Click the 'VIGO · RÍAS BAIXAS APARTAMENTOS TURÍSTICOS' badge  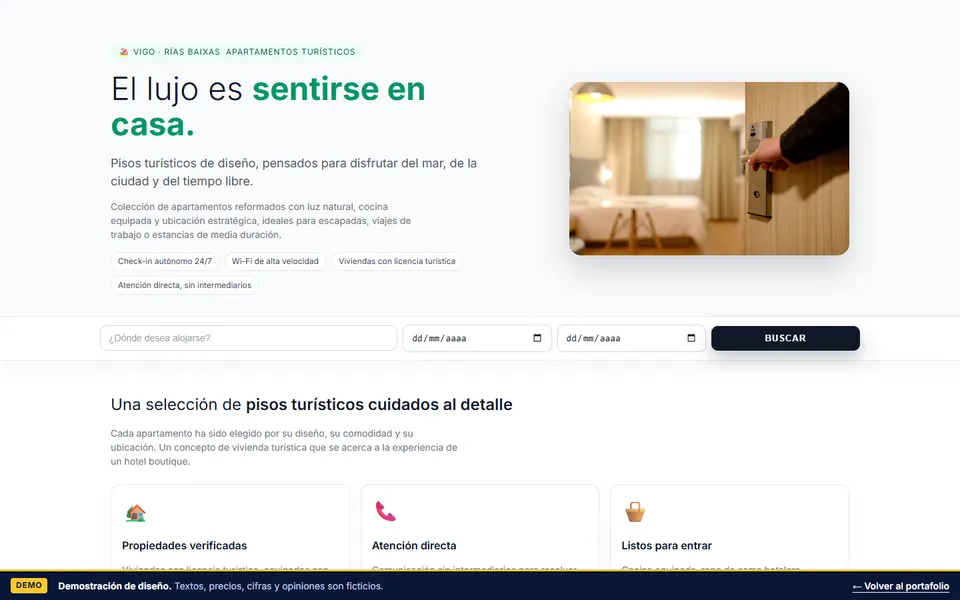pos(238,52)
